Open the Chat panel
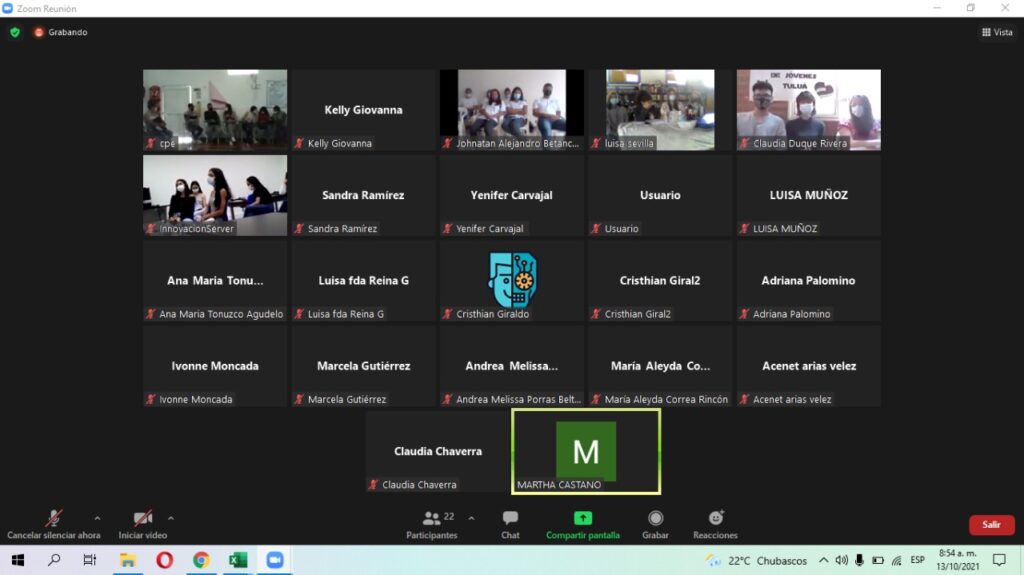The height and width of the screenshot is (575, 1024). [x=510, y=523]
